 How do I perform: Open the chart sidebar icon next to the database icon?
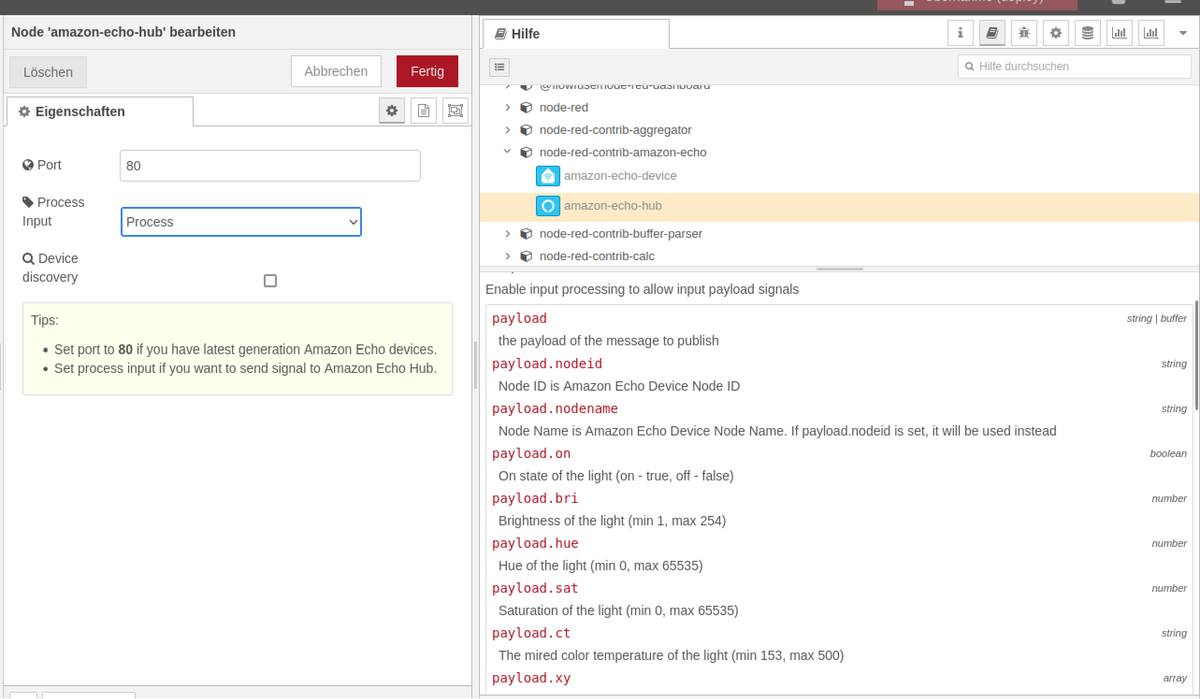pos(1119,33)
